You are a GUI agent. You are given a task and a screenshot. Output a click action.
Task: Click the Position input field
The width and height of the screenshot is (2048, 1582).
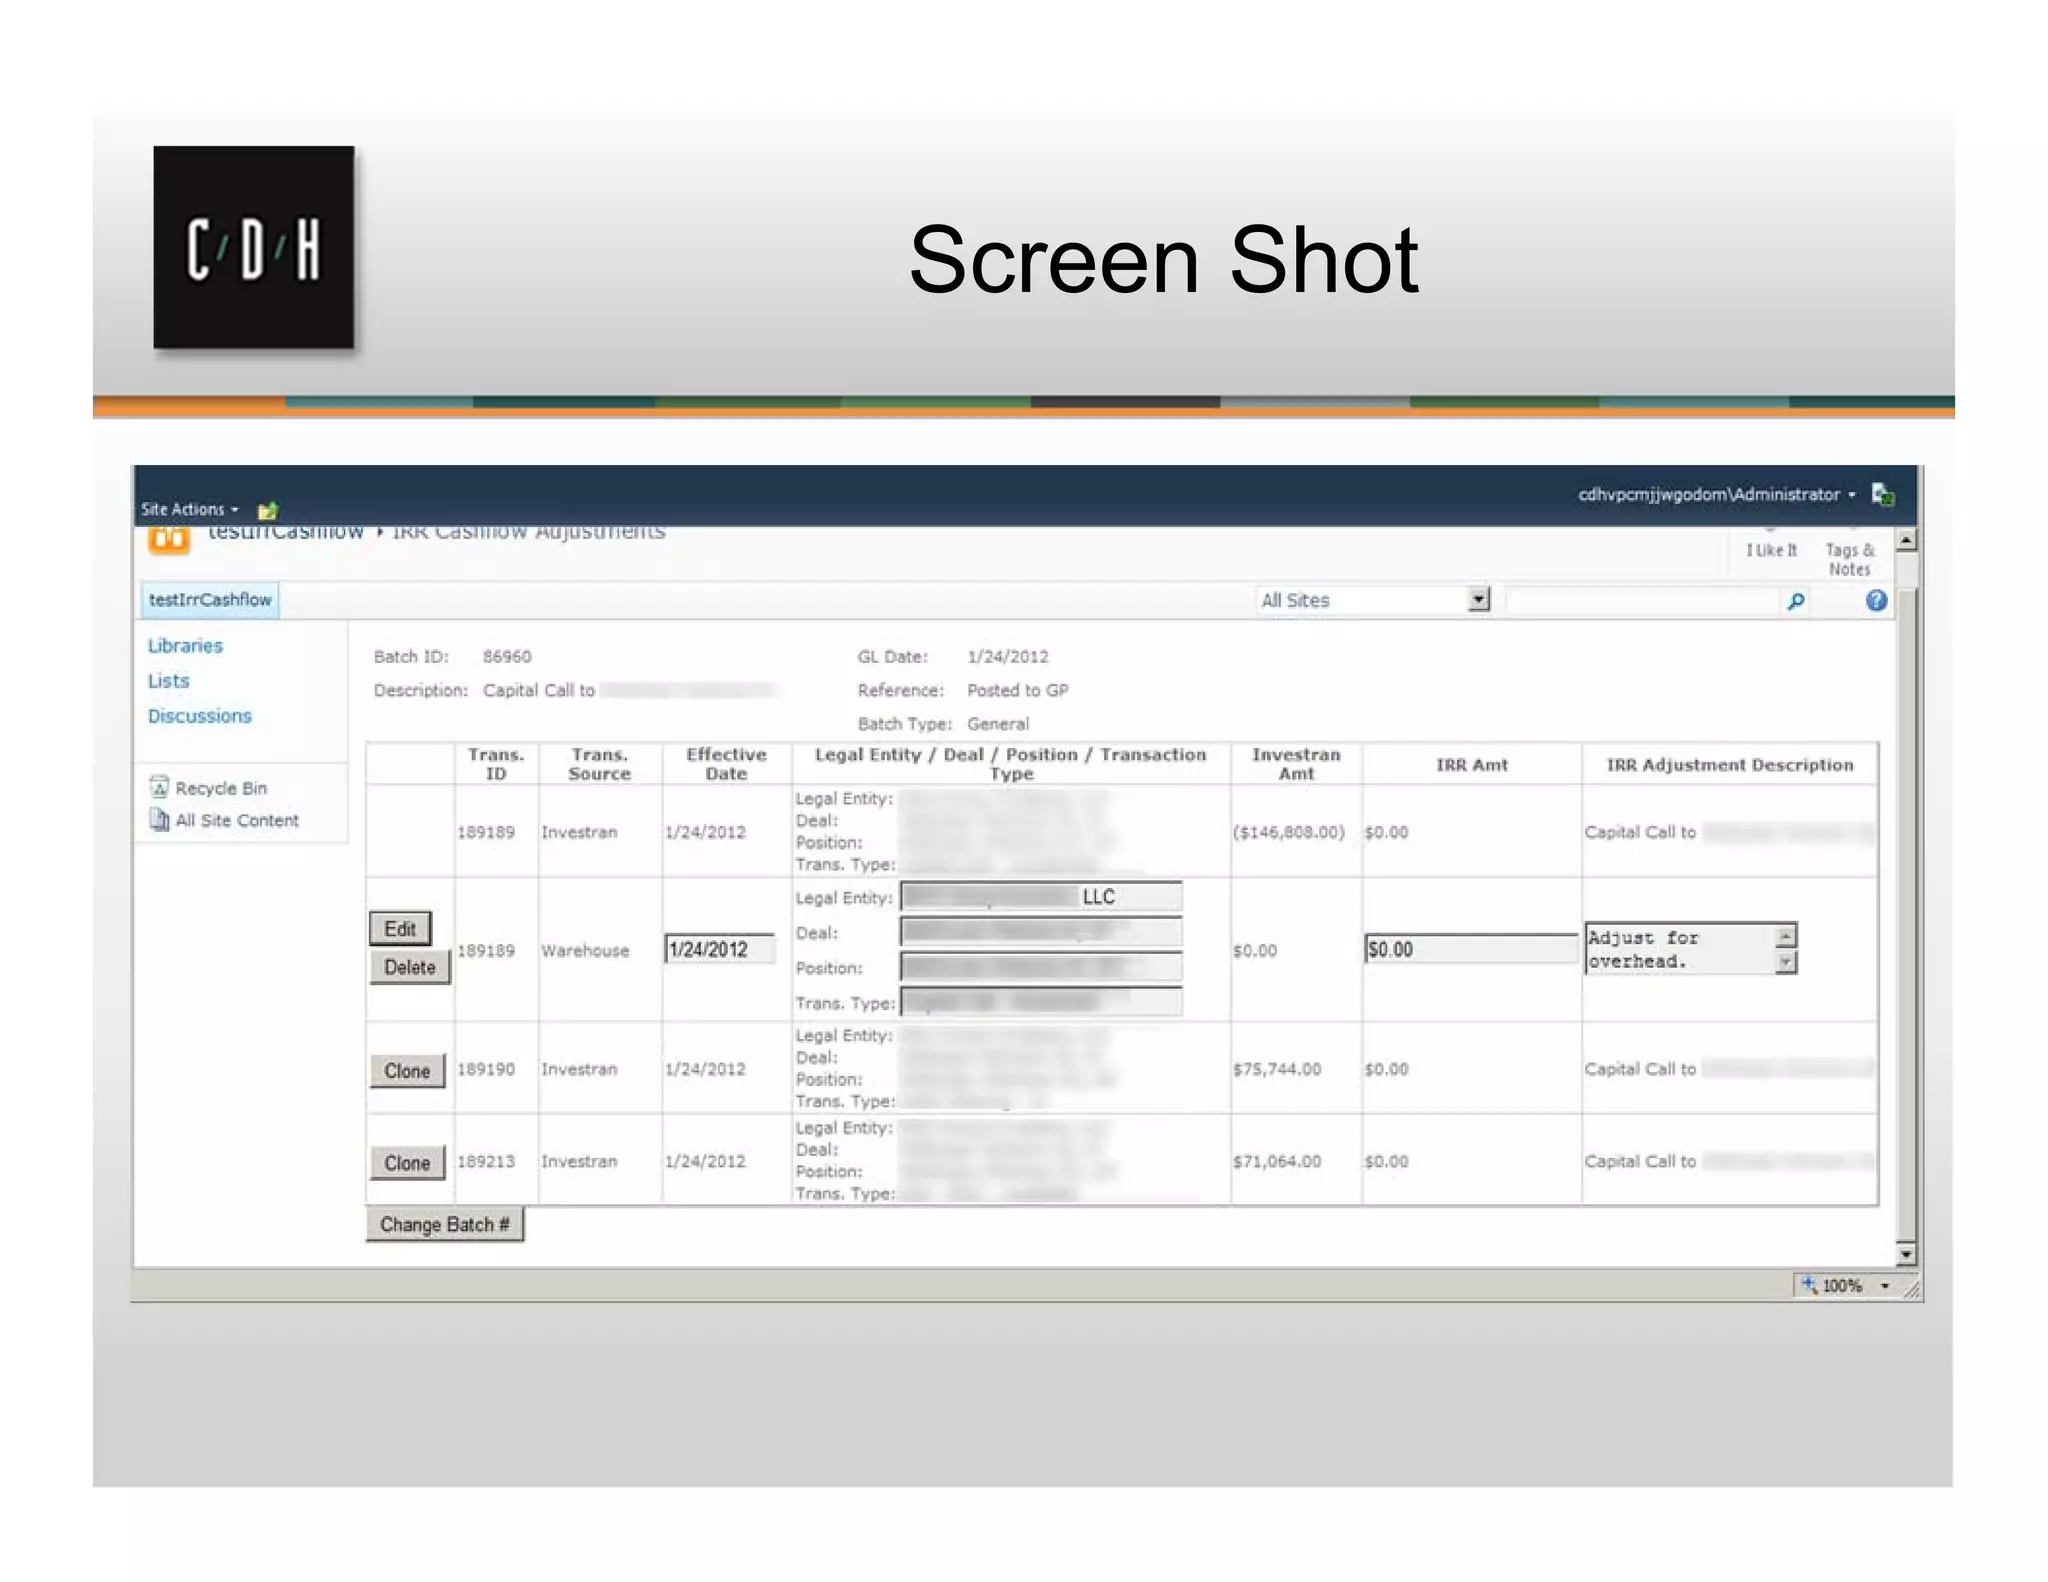pyautogui.click(x=1041, y=967)
